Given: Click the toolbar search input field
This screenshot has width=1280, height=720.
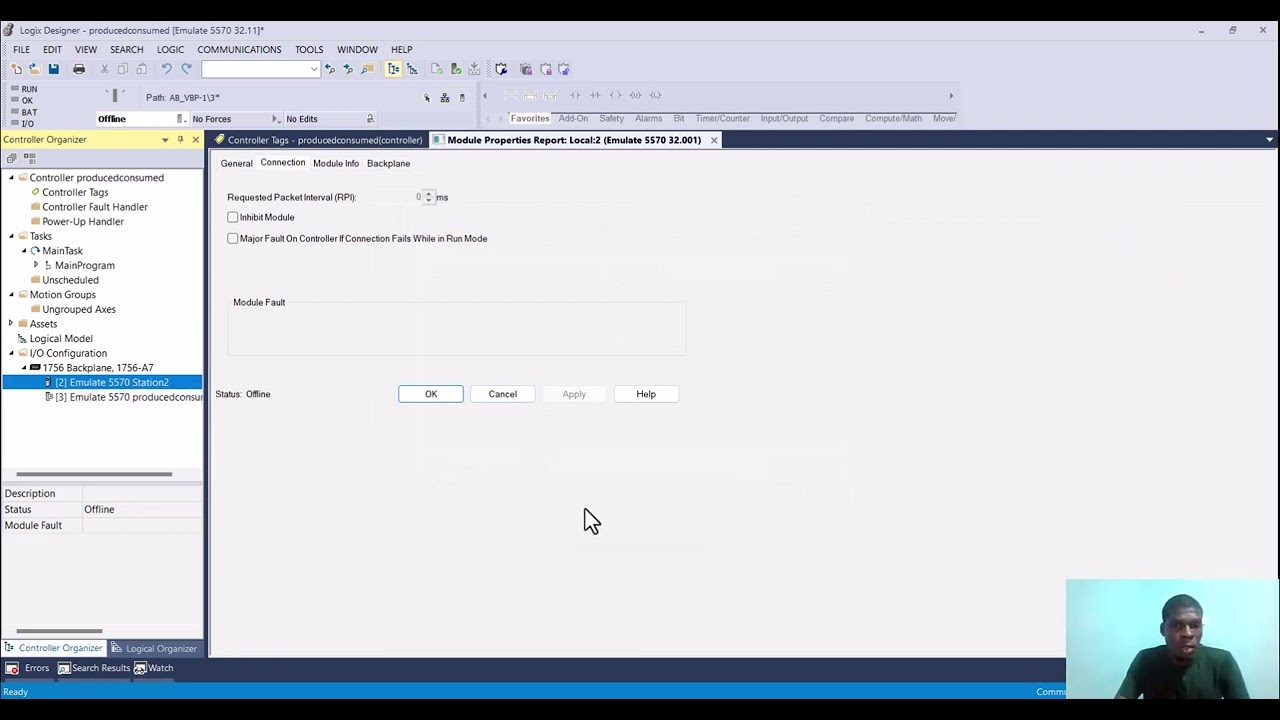Looking at the screenshot, I should (x=255, y=69).
